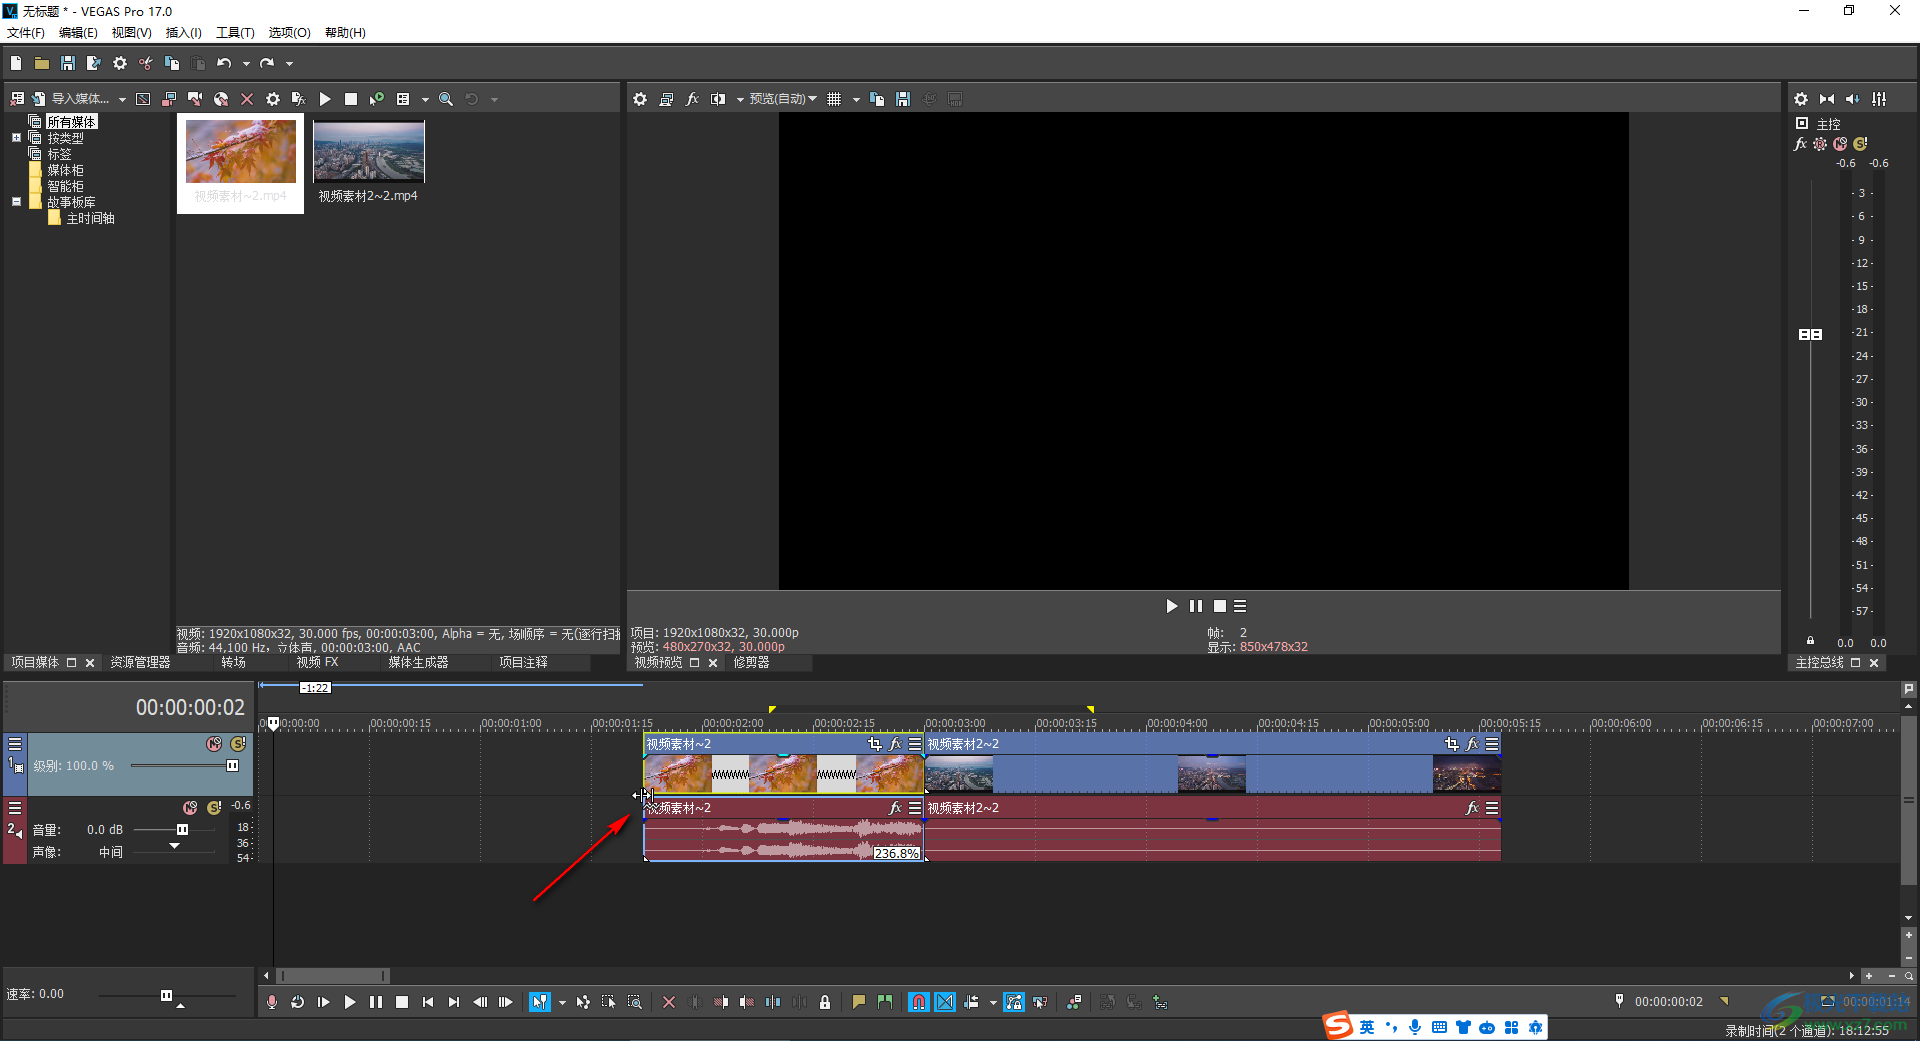Start media preview in project media toolbar
This screenshot has width=1920, height=1041.
pos(325,99)
